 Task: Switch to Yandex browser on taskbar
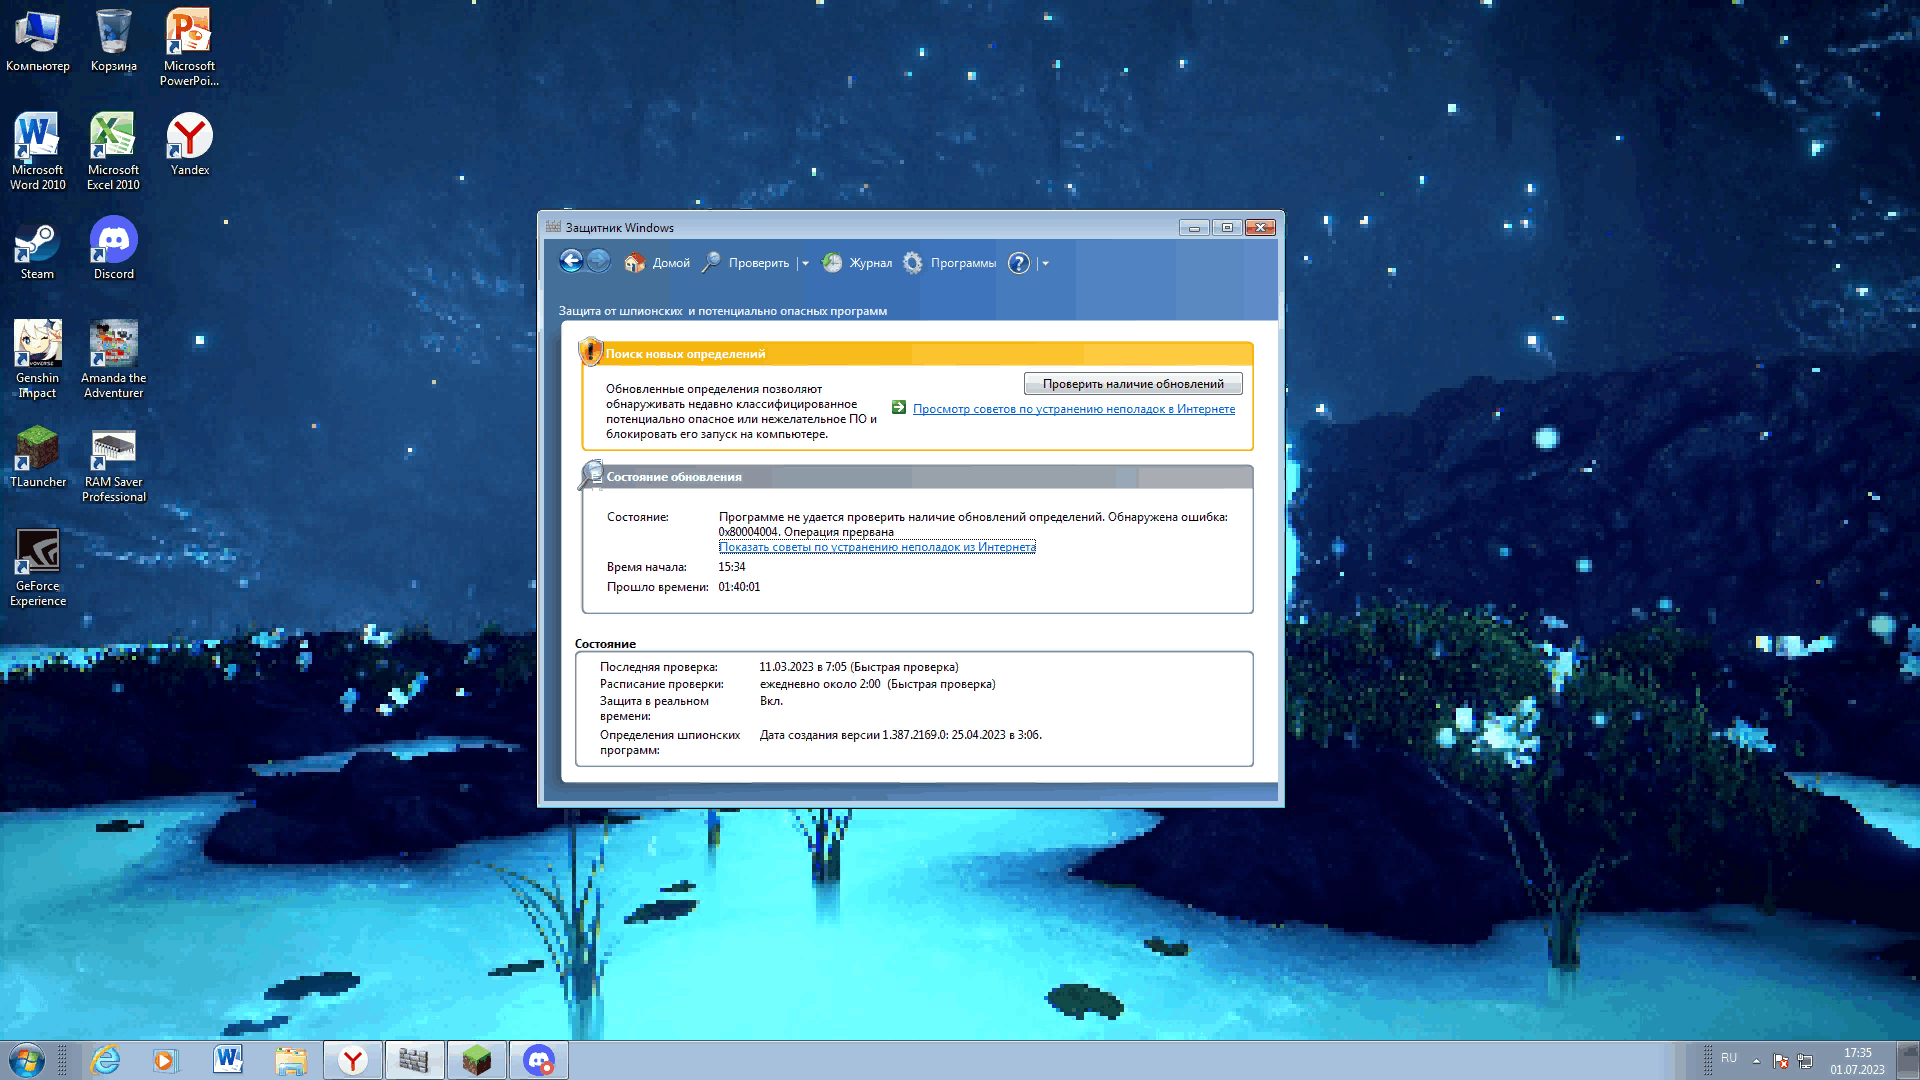point(352,1060)
